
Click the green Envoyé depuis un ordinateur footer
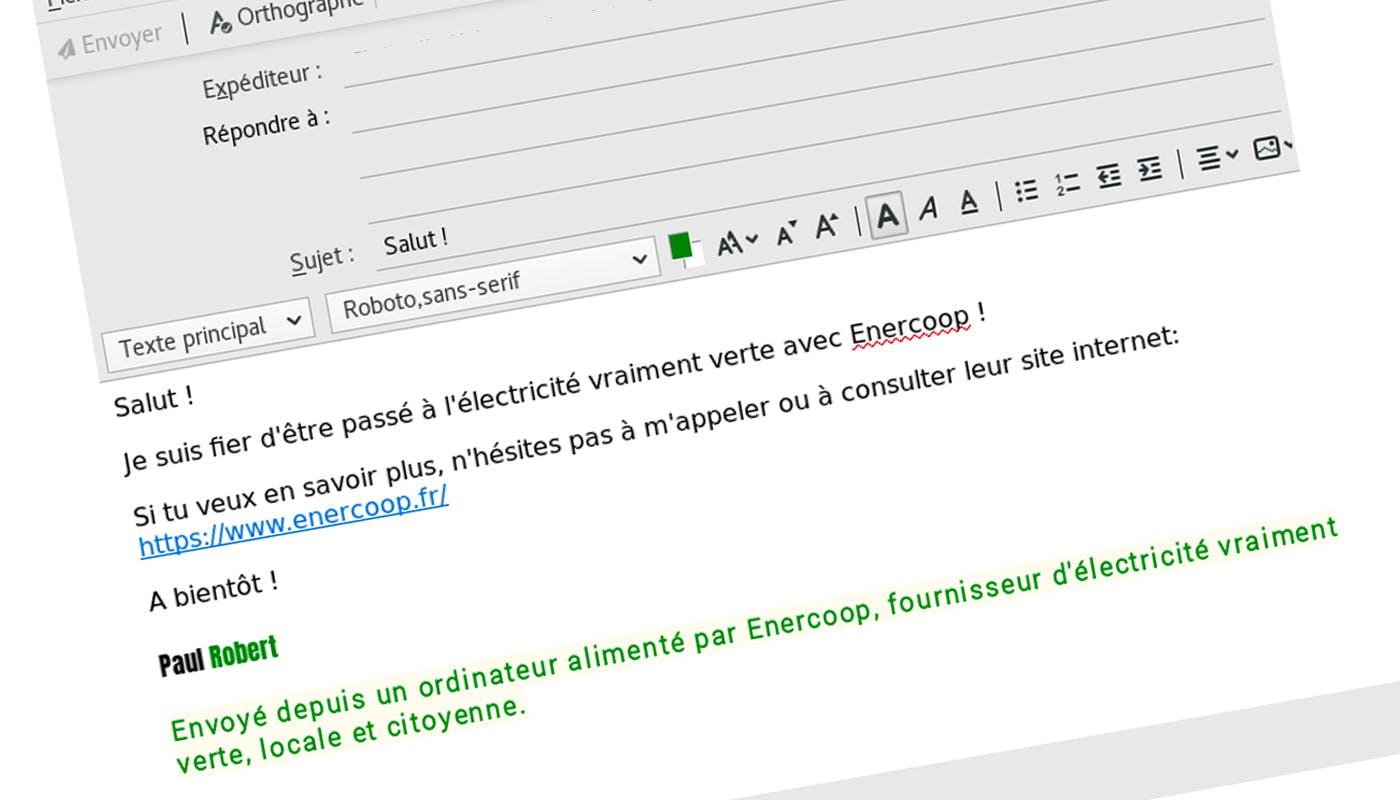click(x=755, y=645)
